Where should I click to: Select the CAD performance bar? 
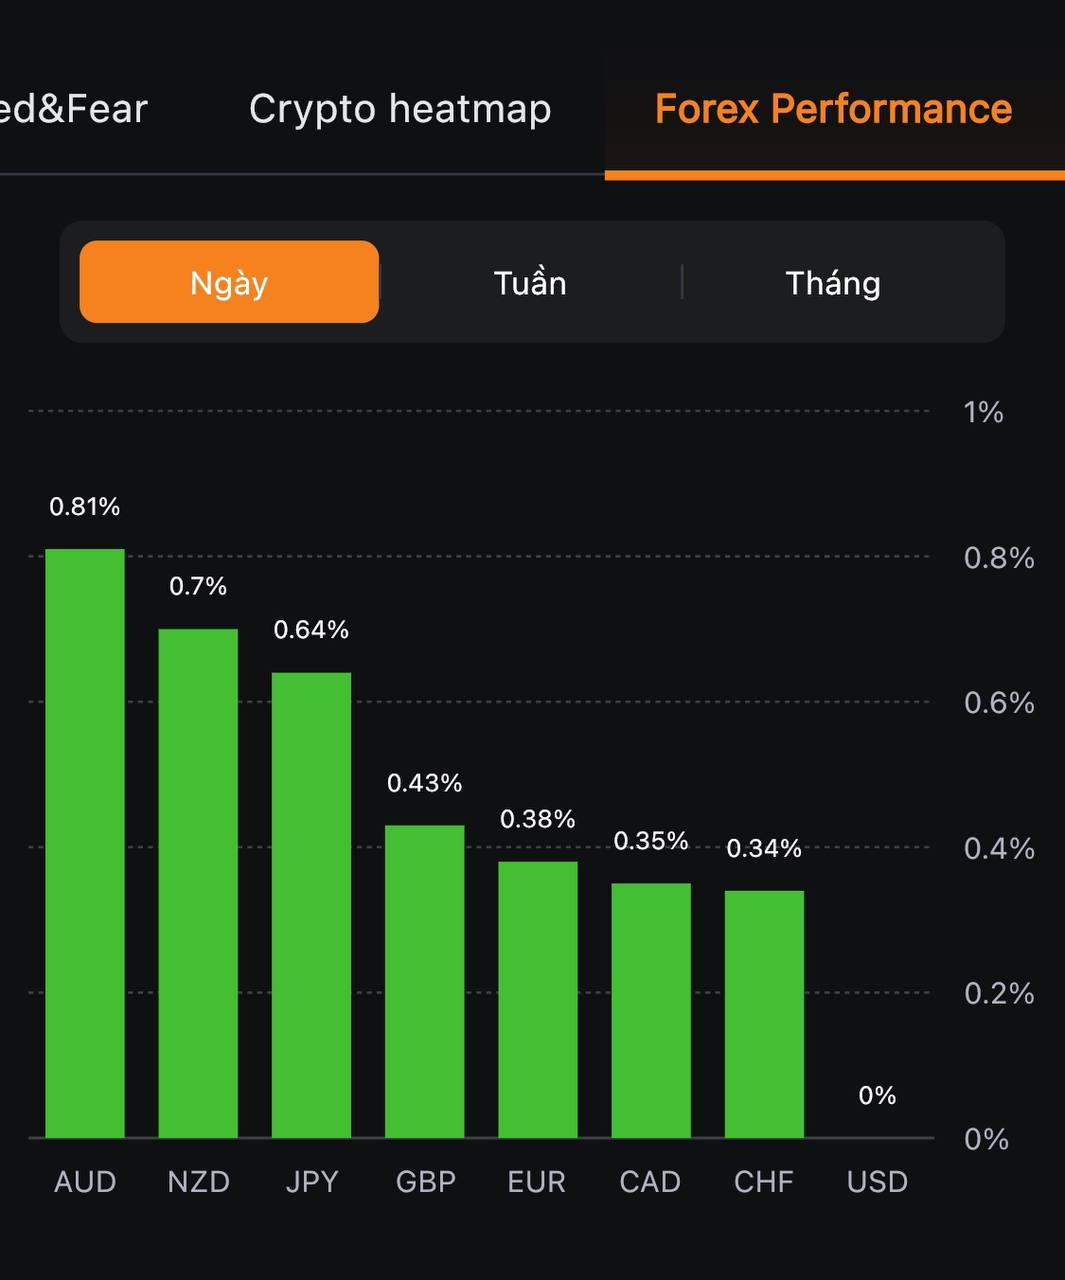point(651,1010)
